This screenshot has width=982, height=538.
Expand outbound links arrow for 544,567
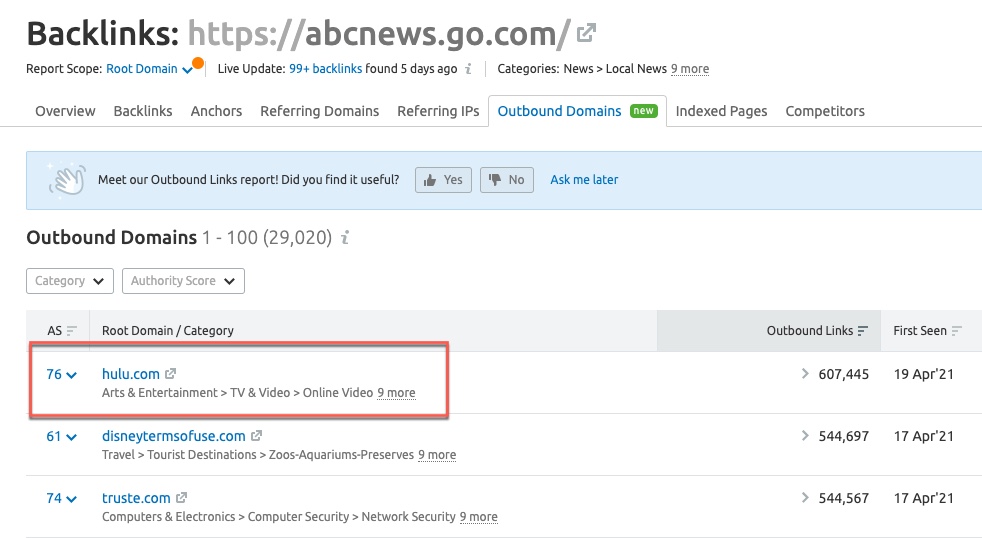tap(805, 498)
